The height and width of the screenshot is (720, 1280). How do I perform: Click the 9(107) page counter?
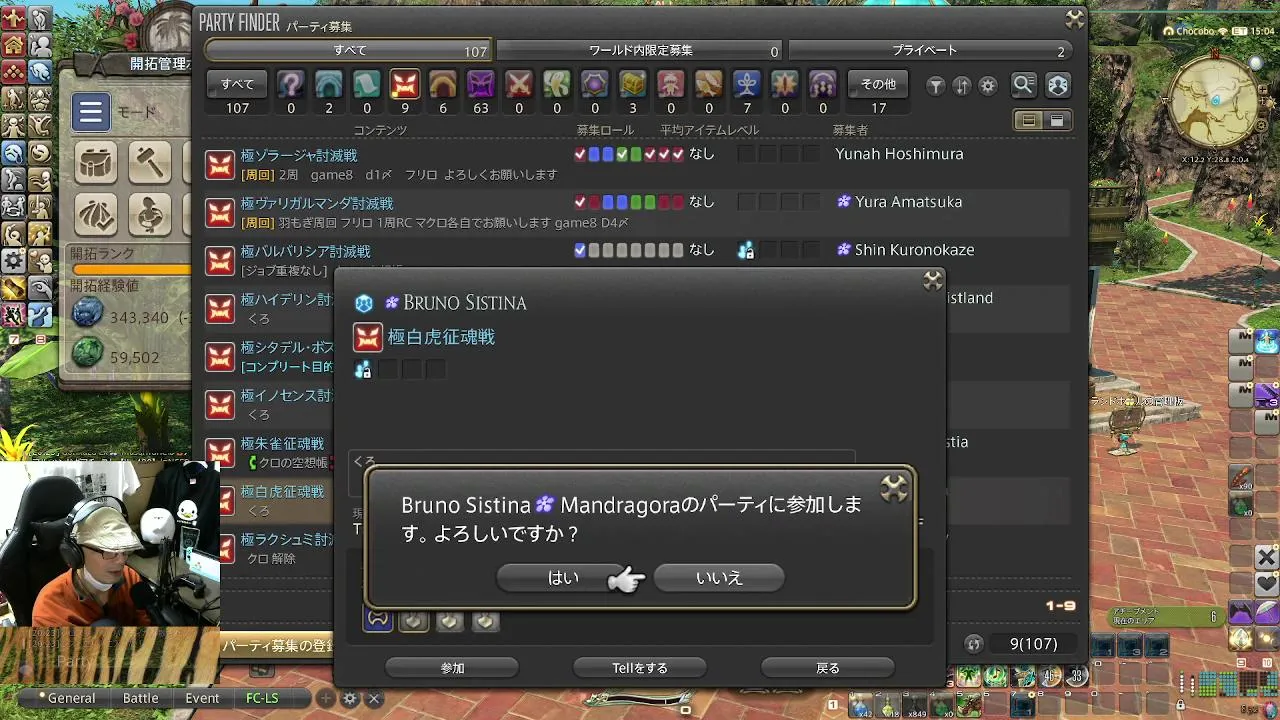pos(1033,644)
